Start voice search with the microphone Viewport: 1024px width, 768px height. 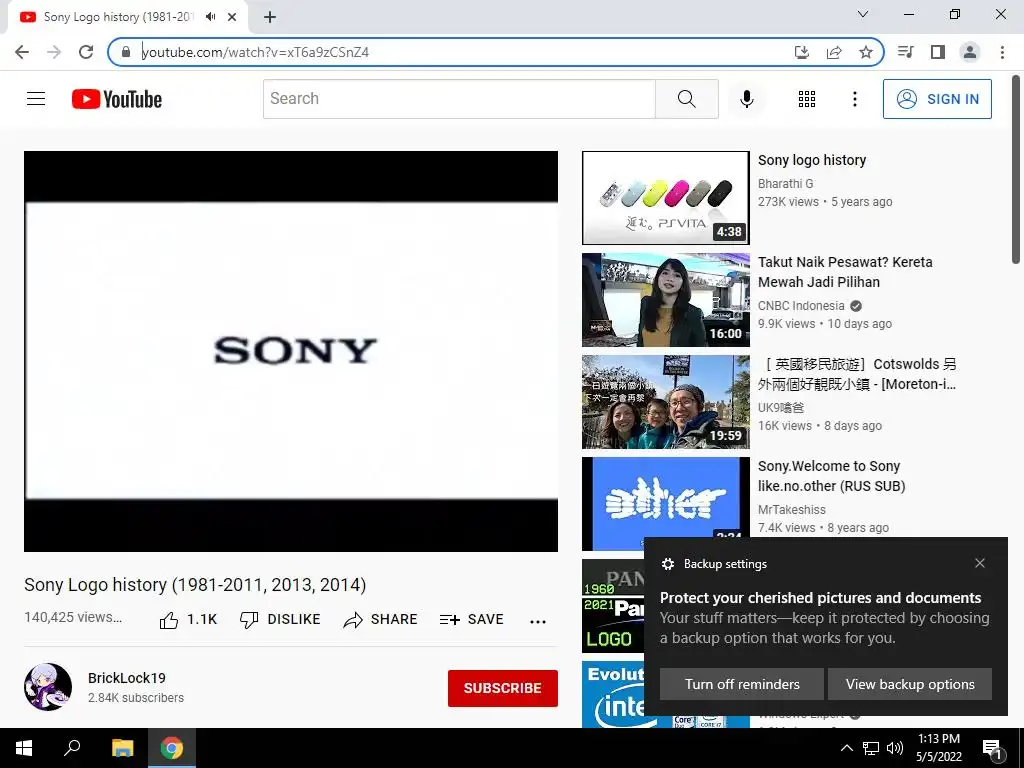click(x=746, y=99)
